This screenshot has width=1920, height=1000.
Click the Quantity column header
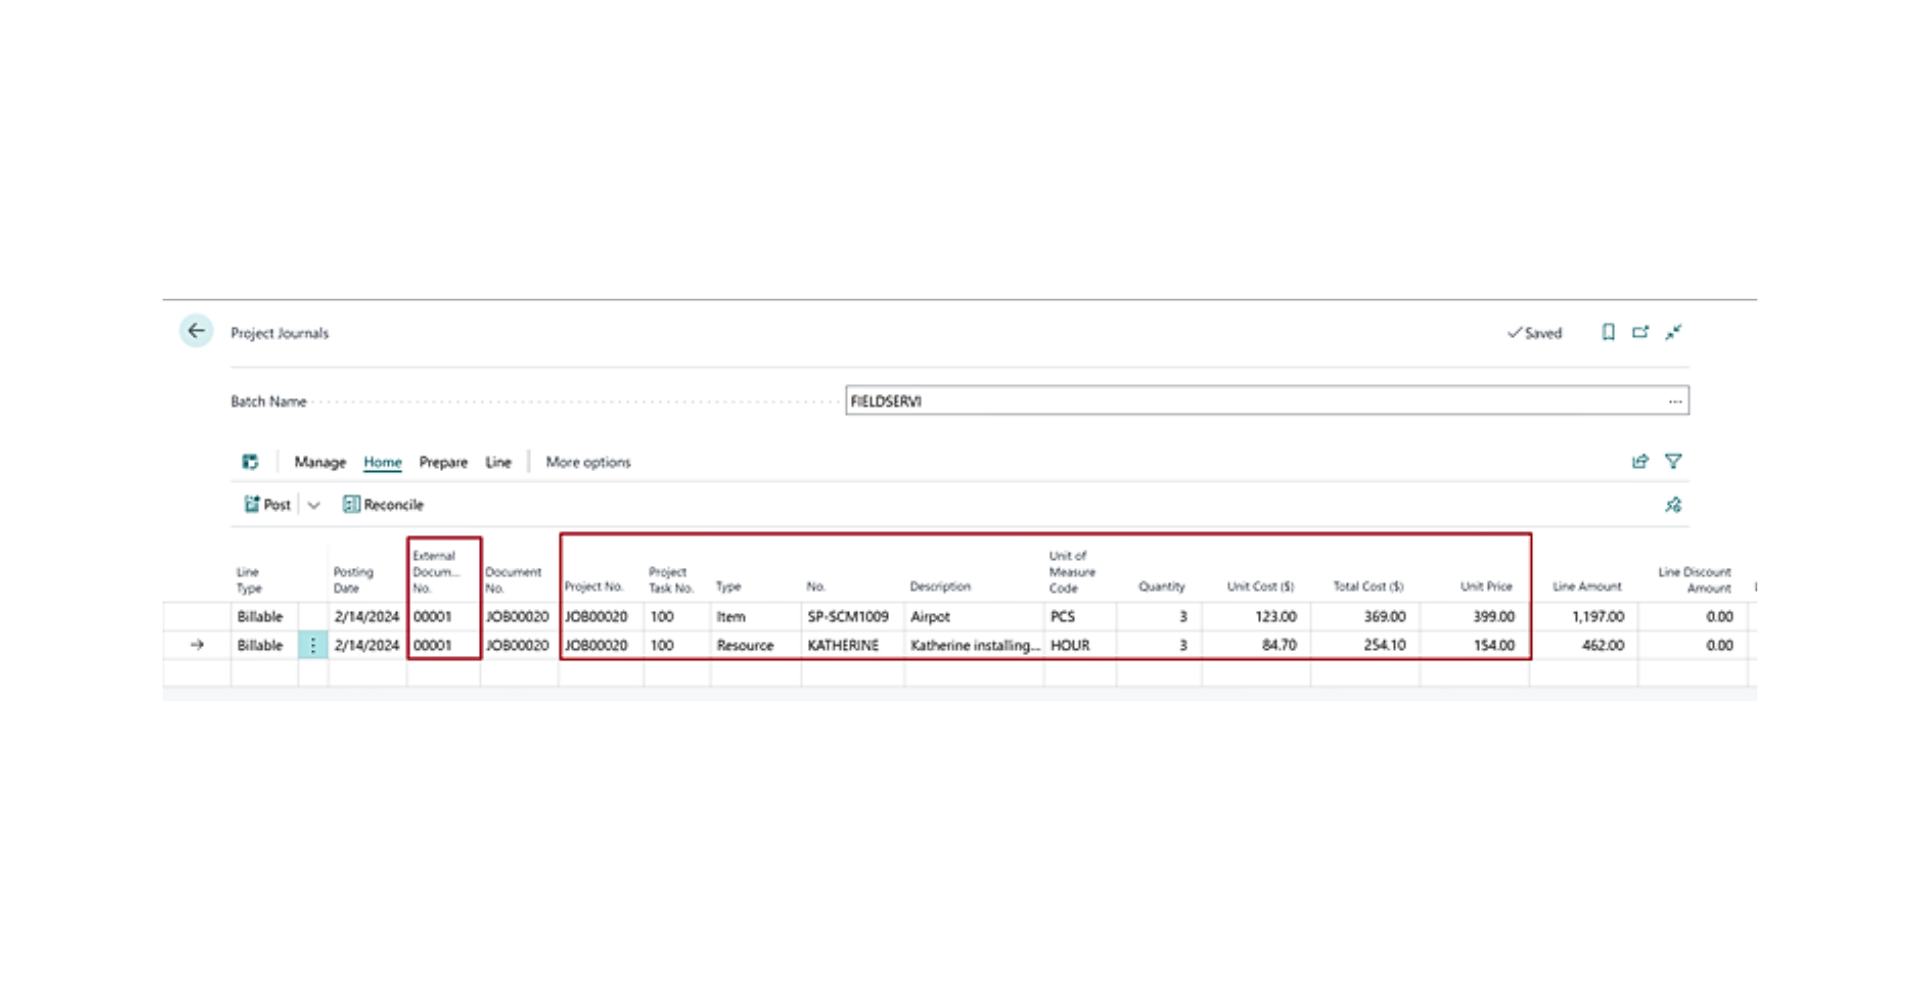pos(1161,587)
